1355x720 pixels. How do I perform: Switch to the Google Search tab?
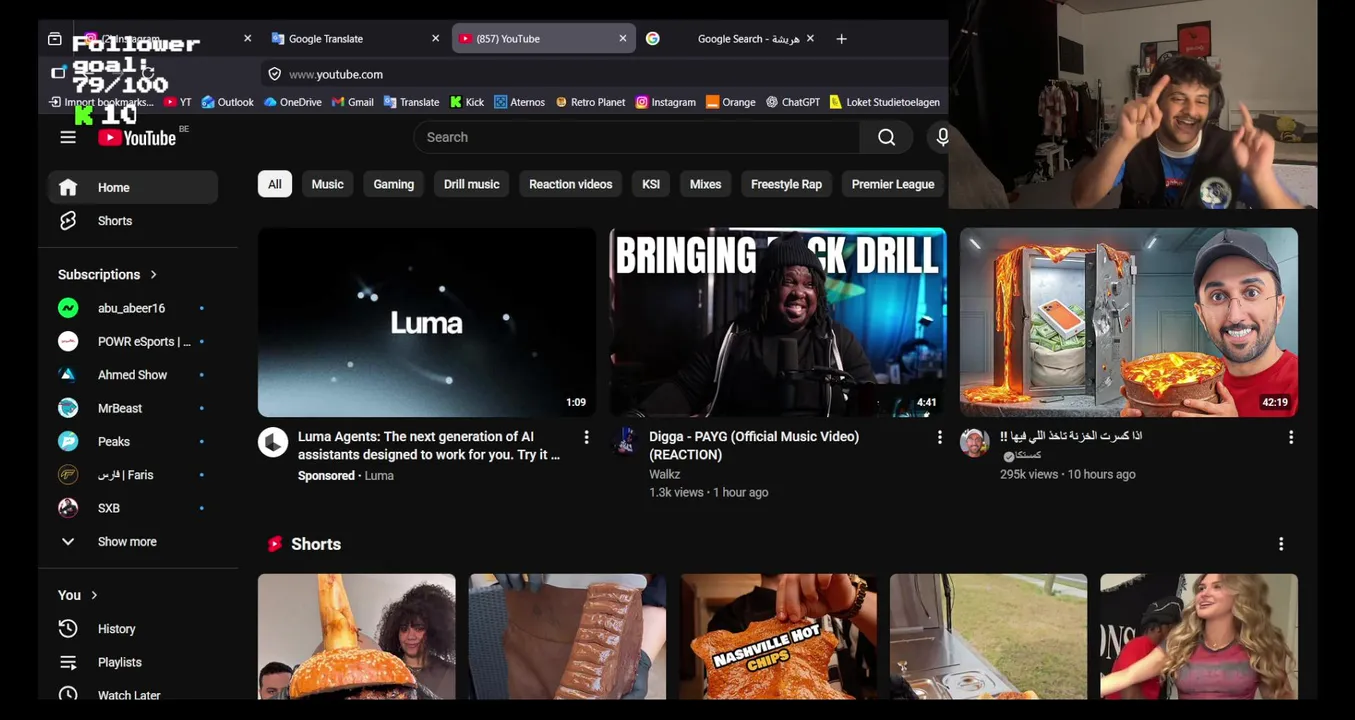(732, 39)
